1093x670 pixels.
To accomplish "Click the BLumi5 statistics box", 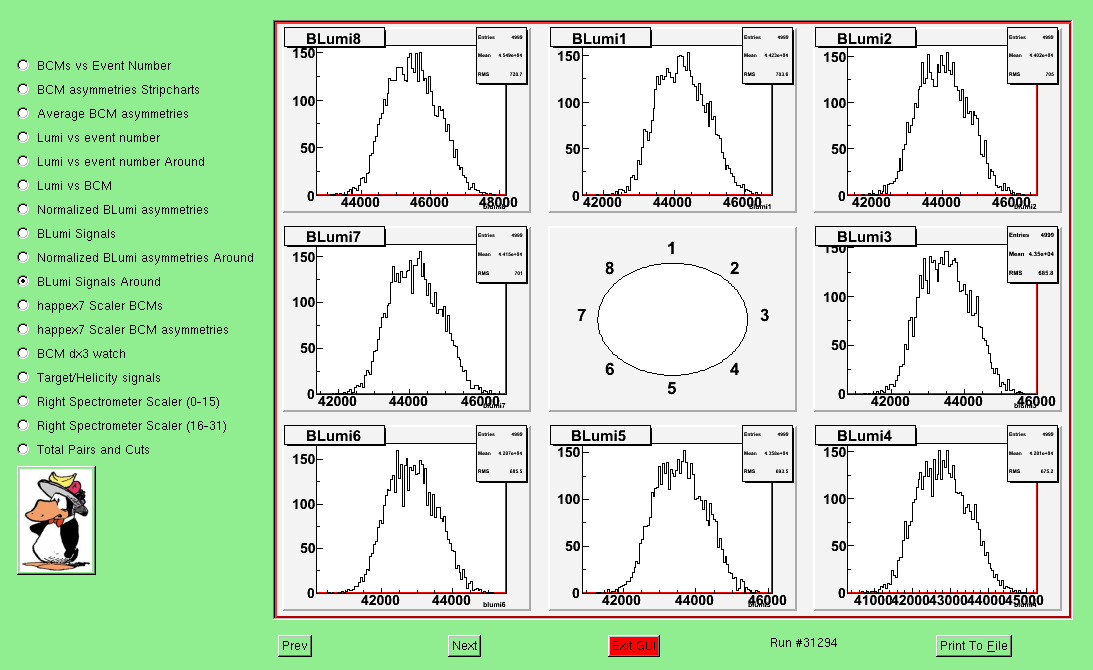I will [x=767, y=453].
